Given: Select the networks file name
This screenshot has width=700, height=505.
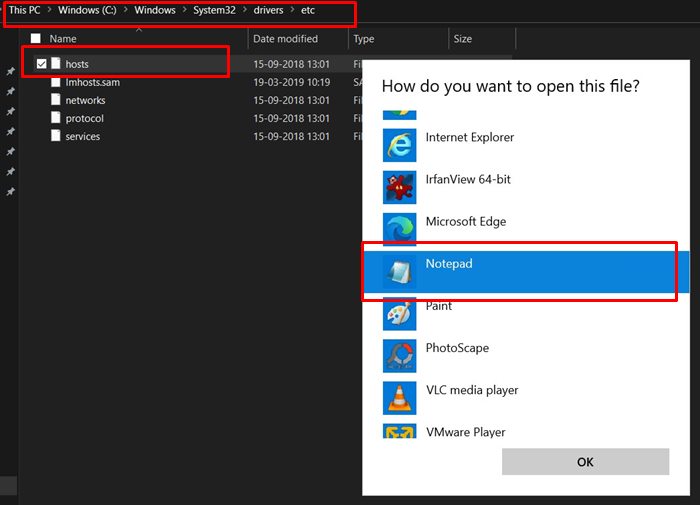Looking at the screenshot, I should tap(85, 100).
